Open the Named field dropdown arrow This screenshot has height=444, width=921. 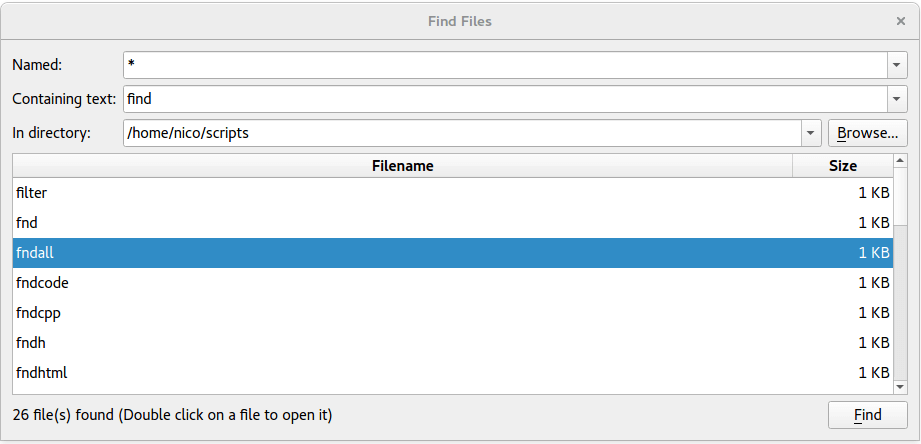pos(896,65)
